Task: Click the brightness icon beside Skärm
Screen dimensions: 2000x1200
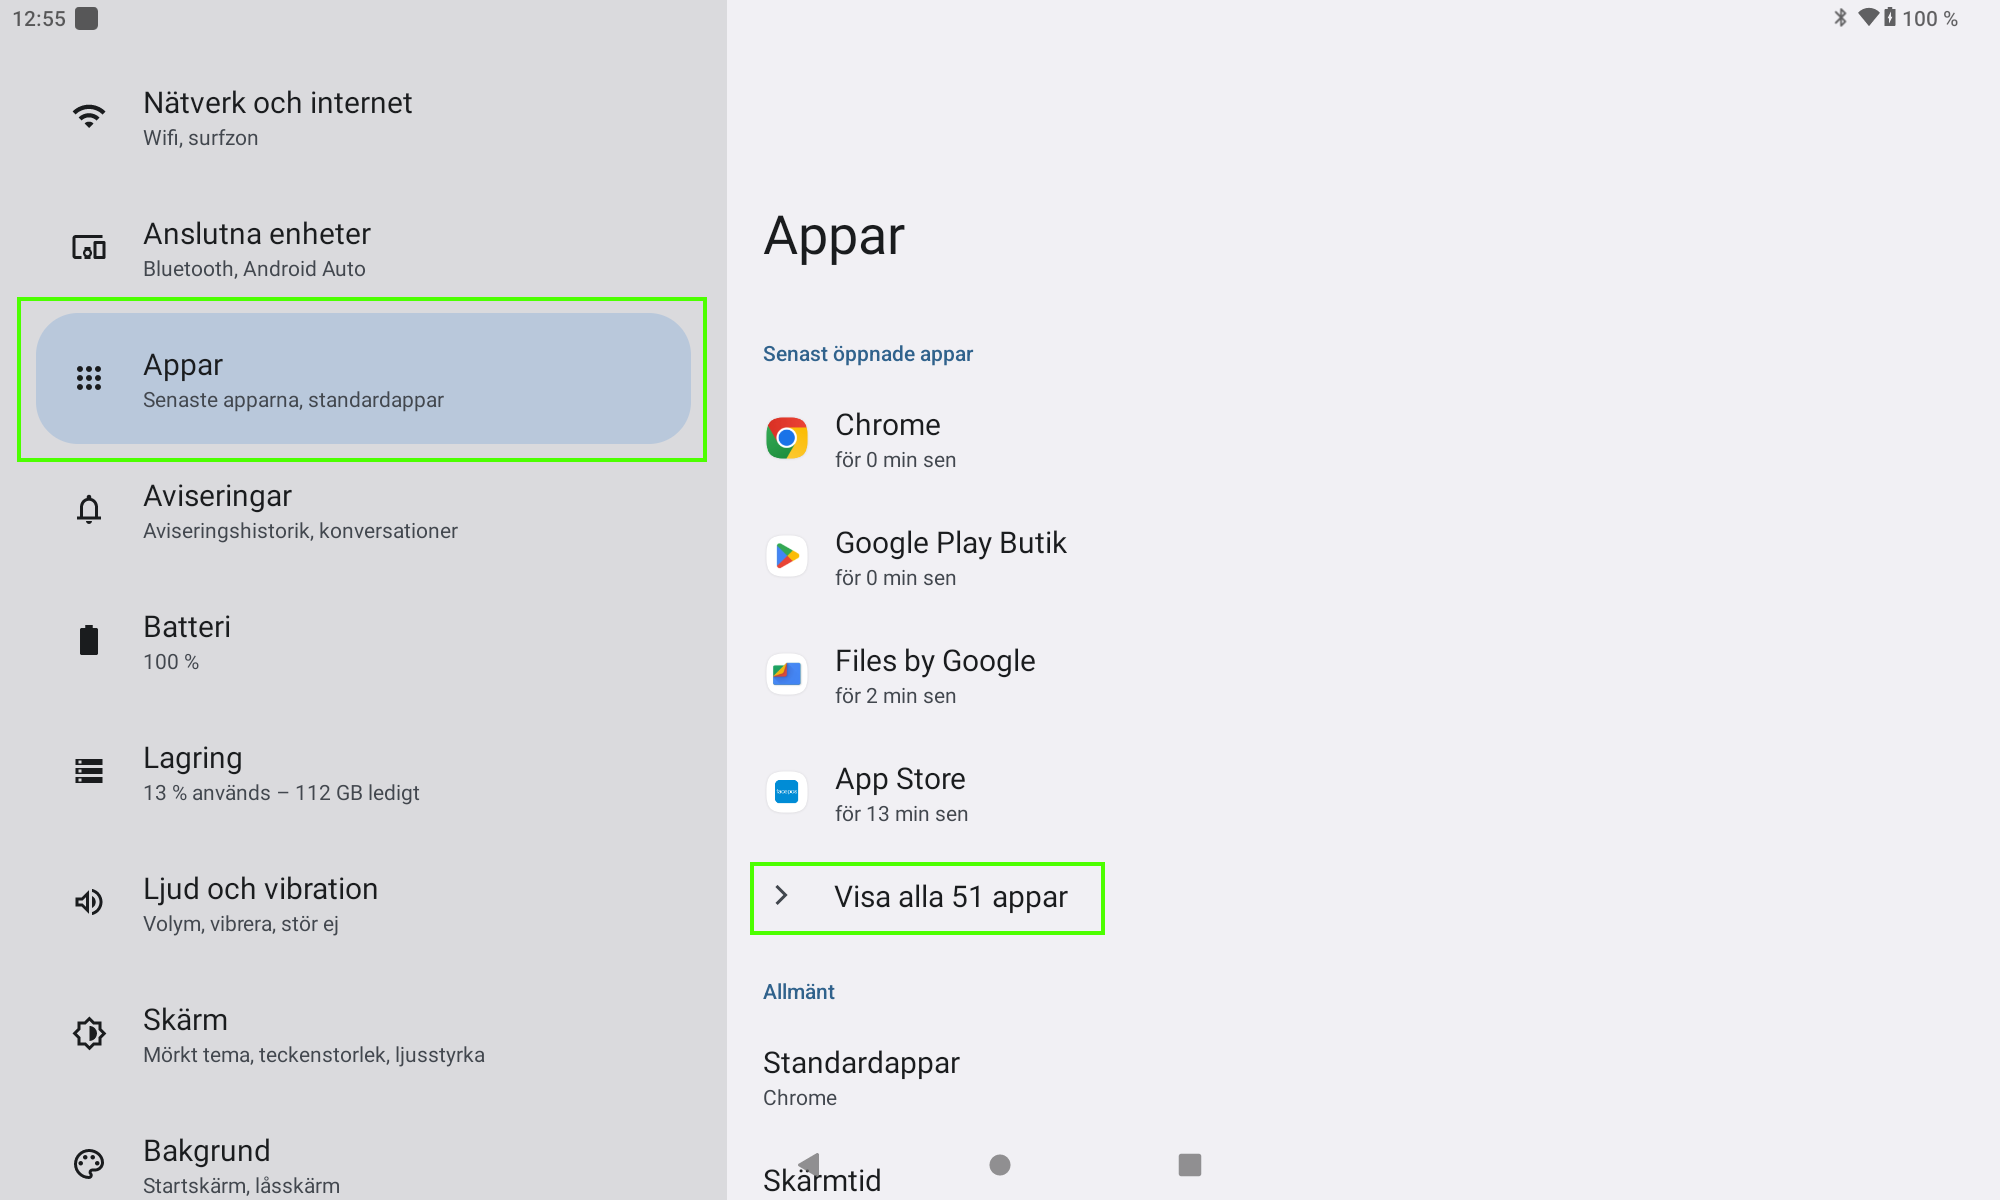Action: point(89,1033)
